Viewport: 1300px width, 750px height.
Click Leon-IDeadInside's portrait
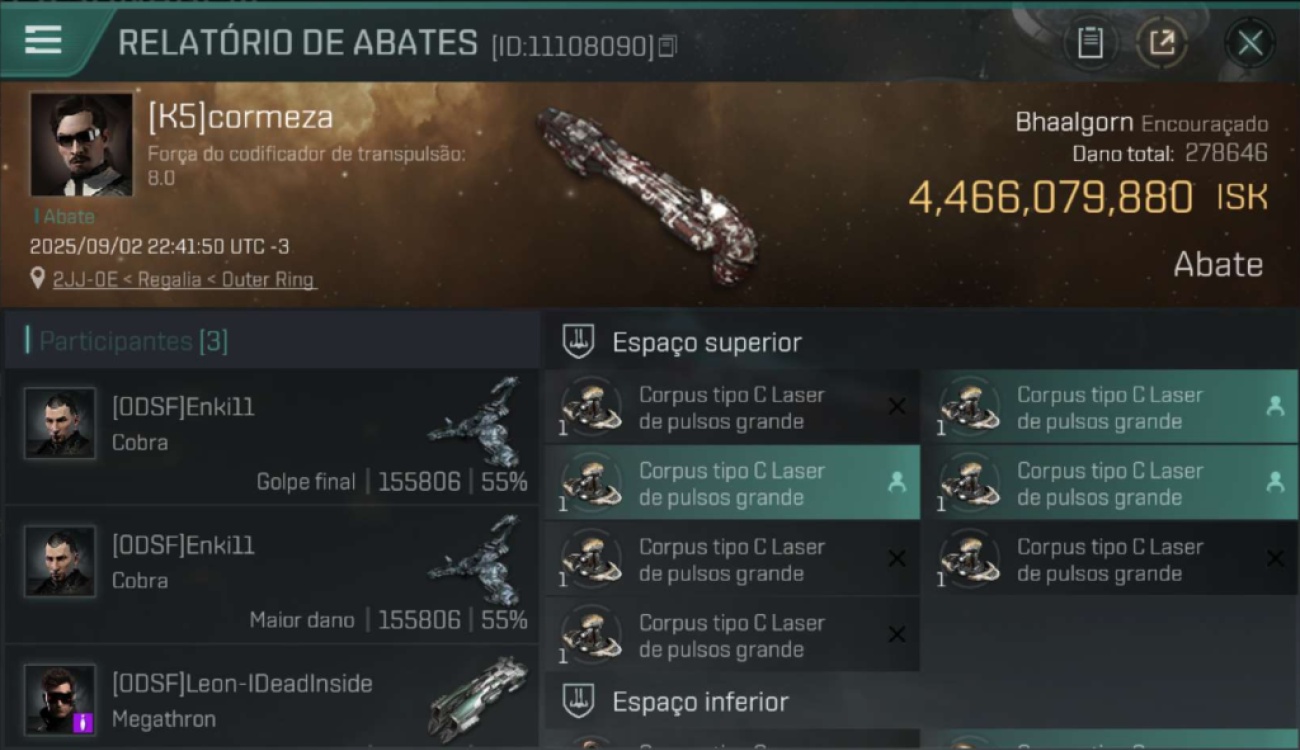coord(60,699)
